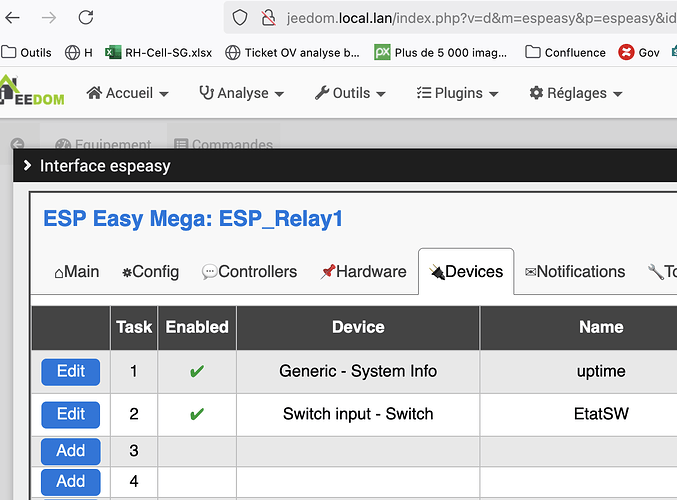Click the enabled checkmark for task 1

point(197,371)
